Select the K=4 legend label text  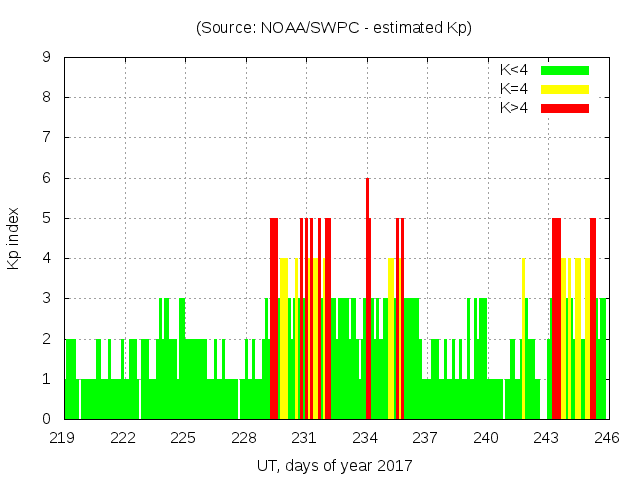tap(514, 89)
